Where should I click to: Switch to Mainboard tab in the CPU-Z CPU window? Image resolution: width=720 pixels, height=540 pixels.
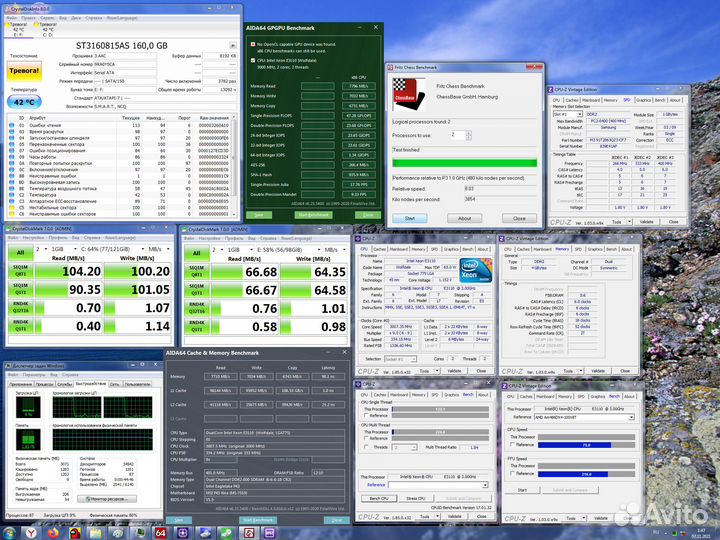tap(399, 249)
